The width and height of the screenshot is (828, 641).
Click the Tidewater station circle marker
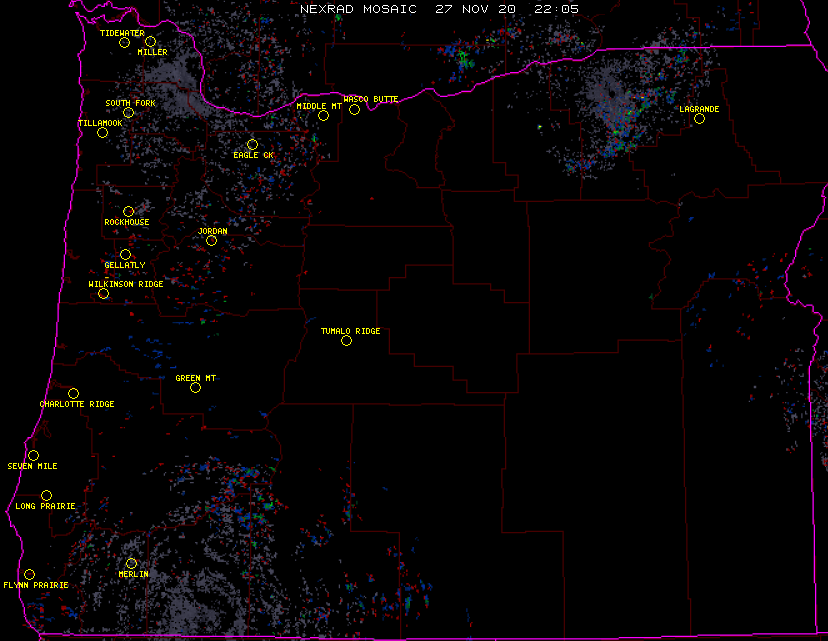tap(125, 42)
